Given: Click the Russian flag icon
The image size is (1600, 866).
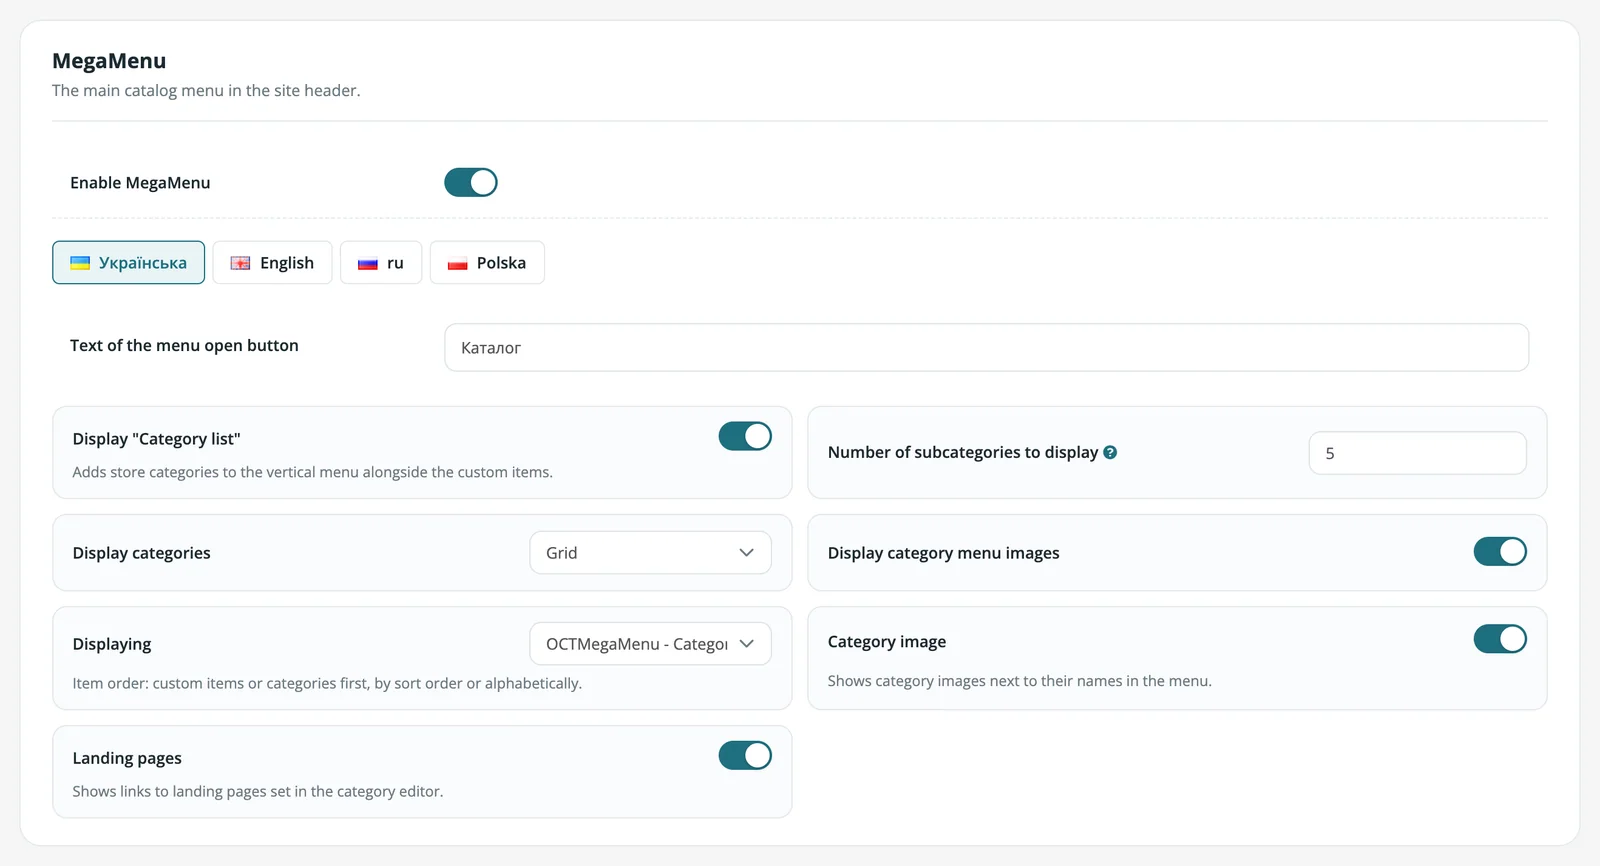Looking at the screenshot, I should [368, 264].
